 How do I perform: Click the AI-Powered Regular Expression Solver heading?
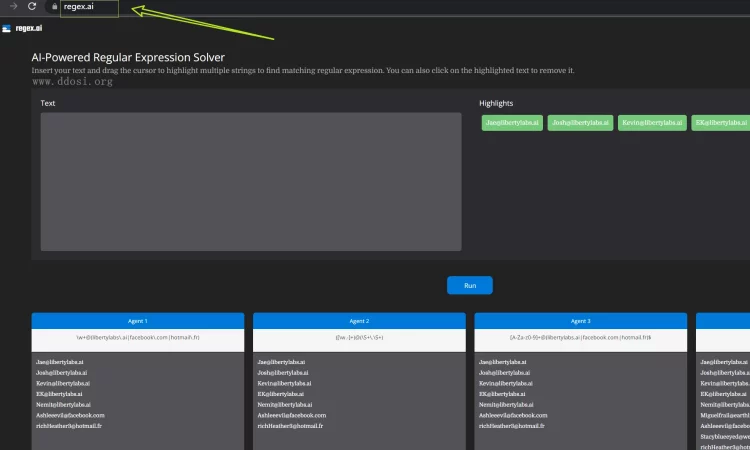pos(128,57)
